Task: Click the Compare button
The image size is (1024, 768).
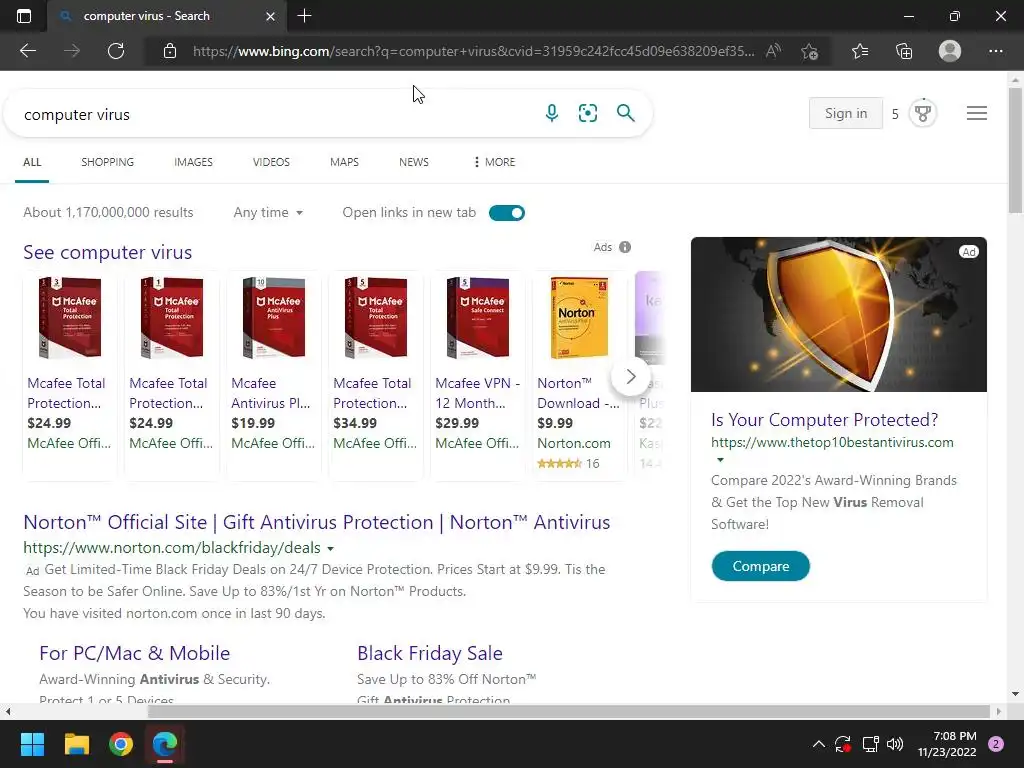Action: coord(761,566)
